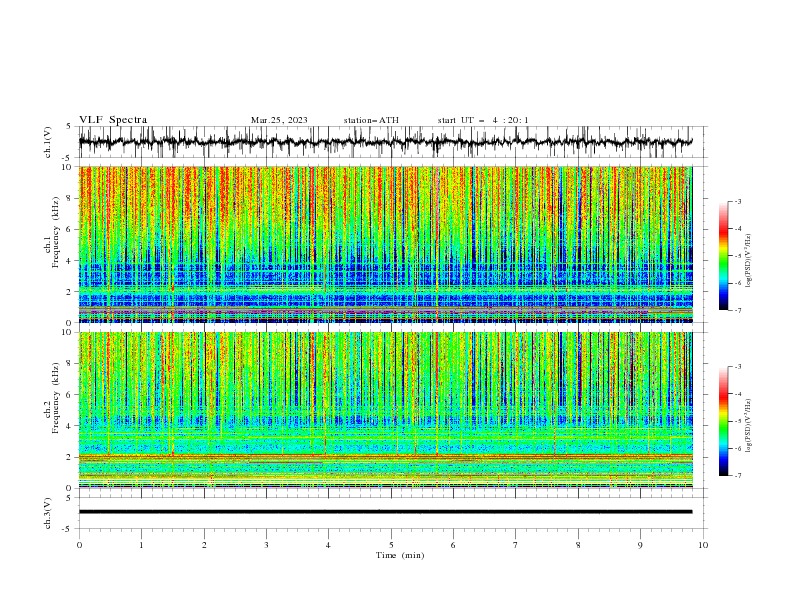Click the log(PSD) label of ch.2 colorbar

tap(748, 426)
